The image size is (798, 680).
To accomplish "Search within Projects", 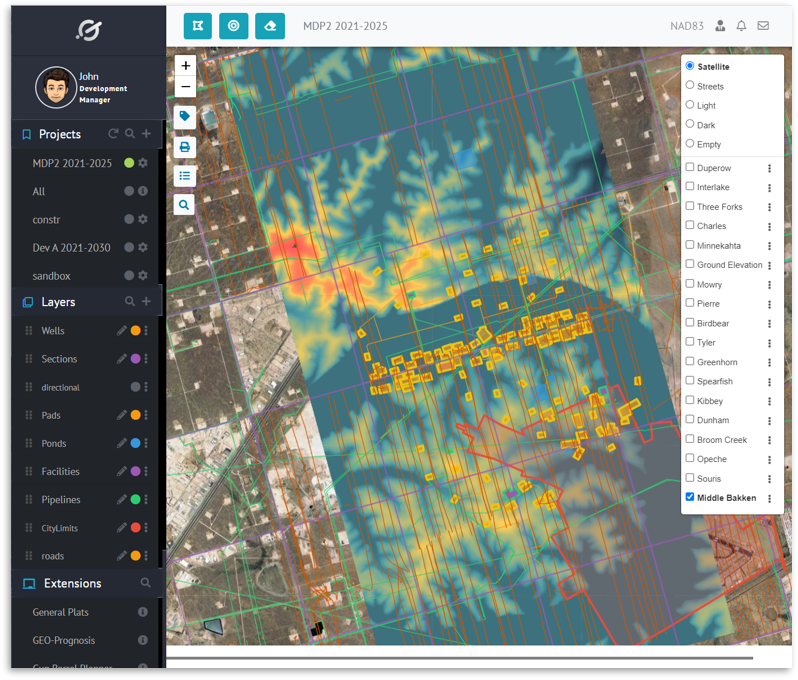I will click(130, 133).
